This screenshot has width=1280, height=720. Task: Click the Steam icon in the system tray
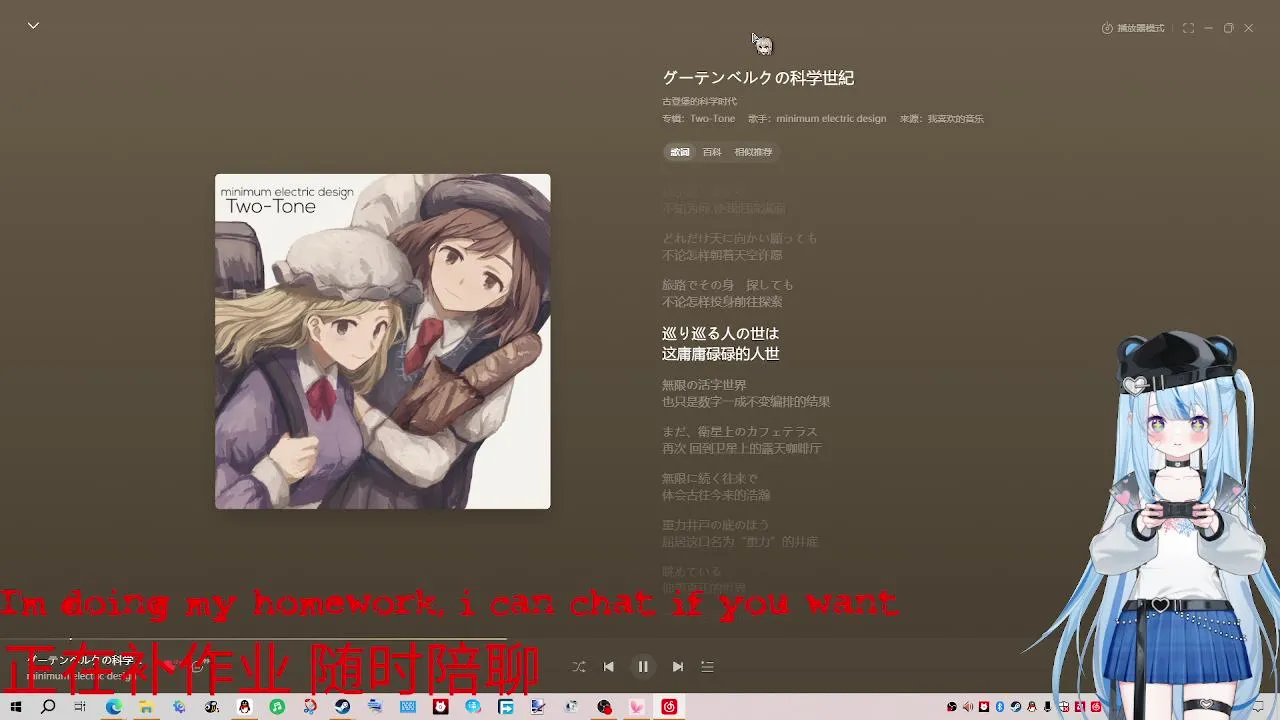(1016, 707)
